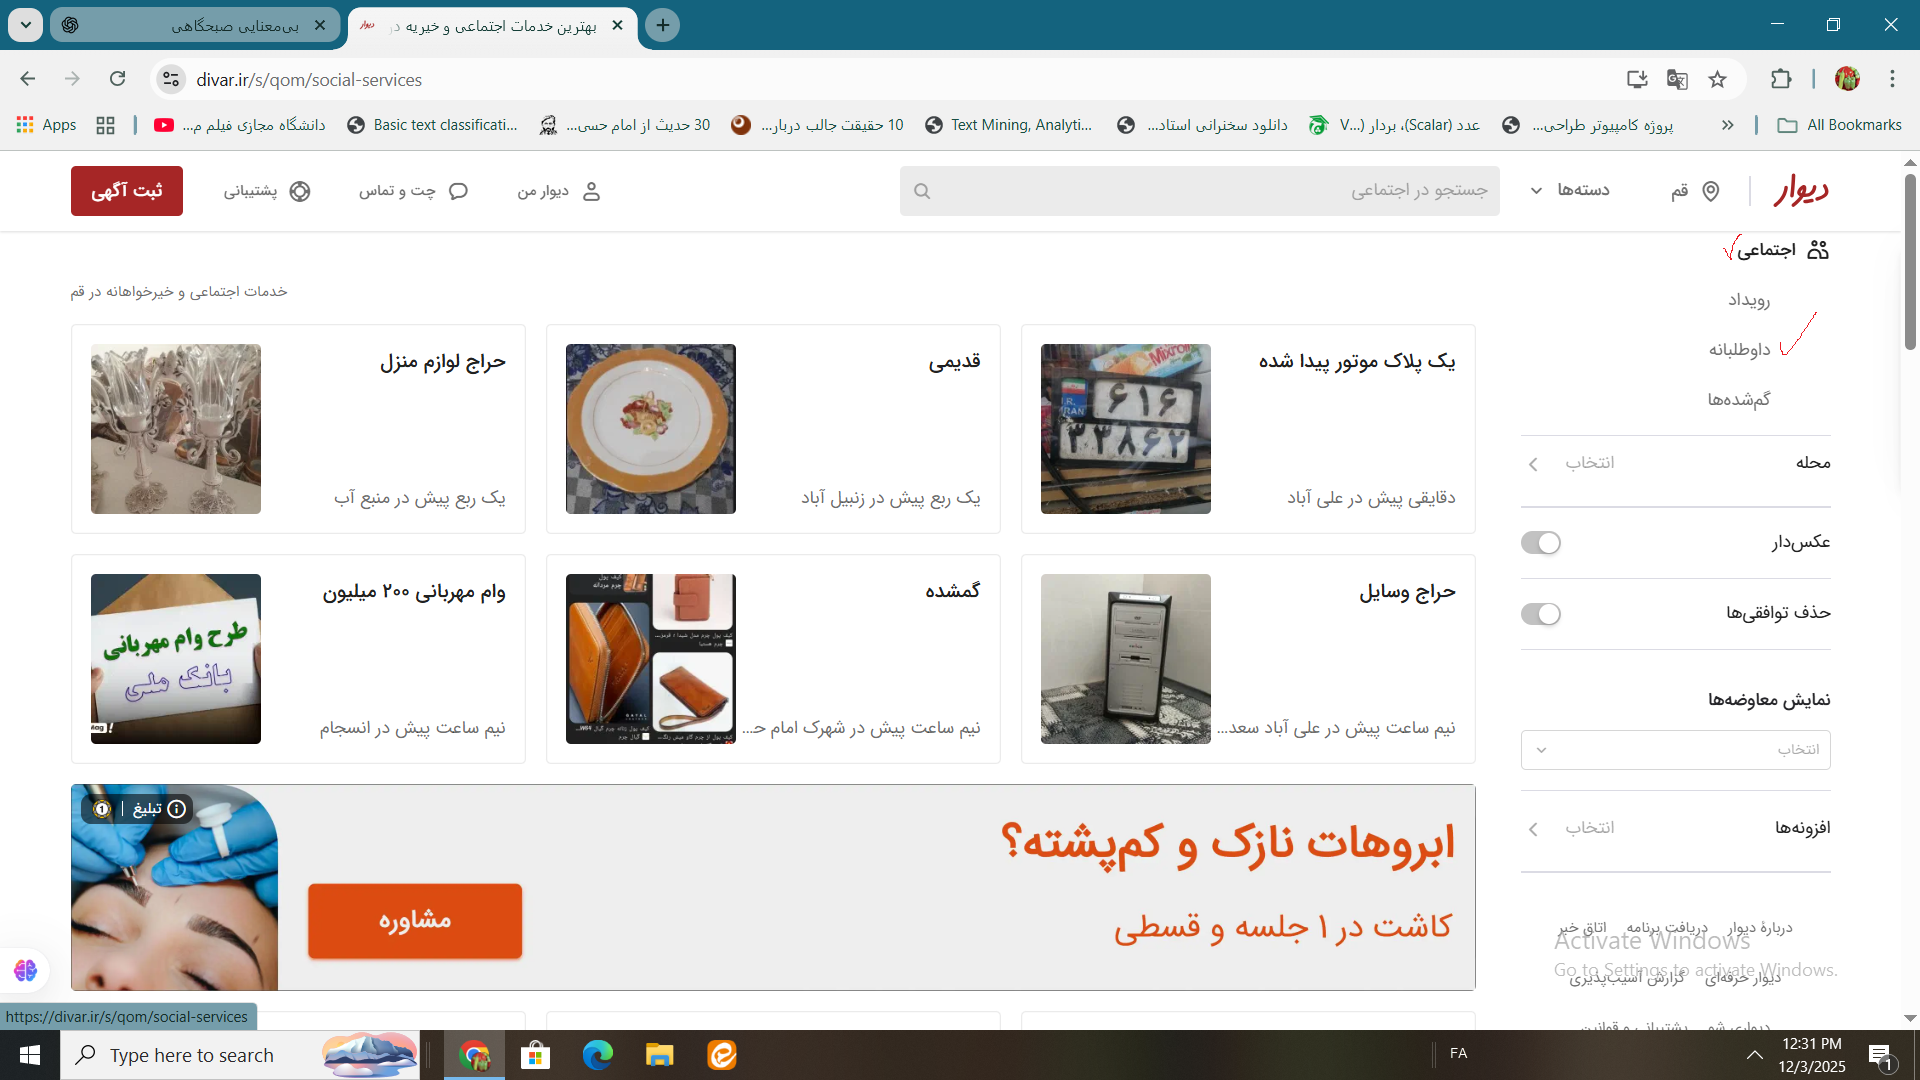Expand the افزونه‌ها filter row
The width and height of the screenshot is (1920, 1080).
pos(1675,828)
